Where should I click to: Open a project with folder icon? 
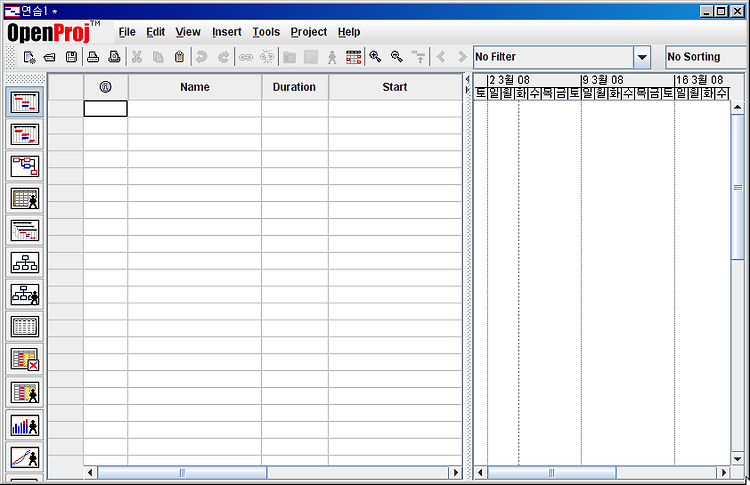(x=50, y=57)
